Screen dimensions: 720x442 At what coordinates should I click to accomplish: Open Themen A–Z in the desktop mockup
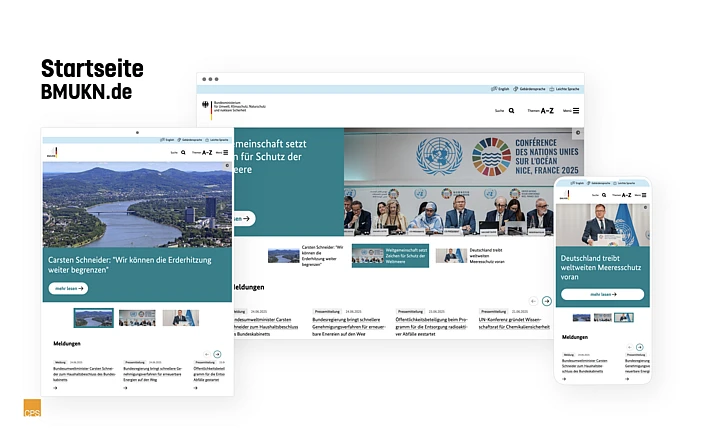(x=541, y=111)
